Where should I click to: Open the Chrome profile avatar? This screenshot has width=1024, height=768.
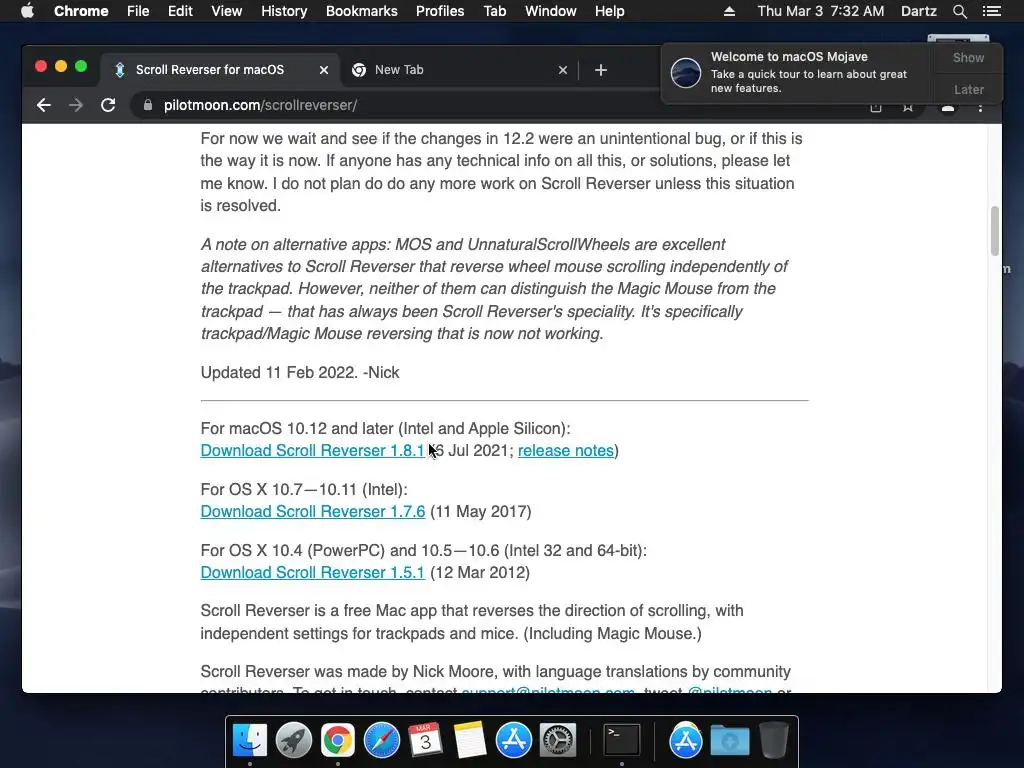click(x=948, y=108)
